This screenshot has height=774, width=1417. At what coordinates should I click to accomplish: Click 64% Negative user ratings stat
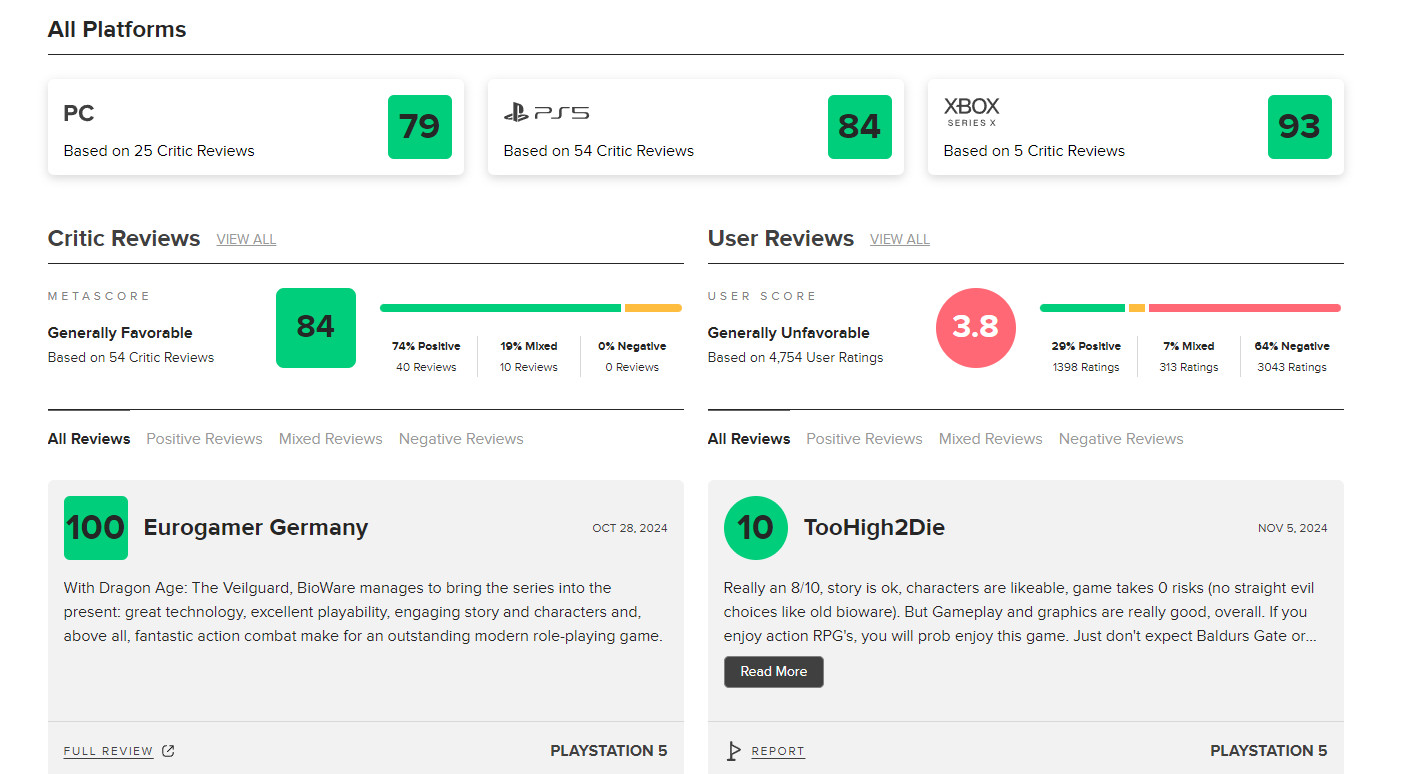(1292, 356)
